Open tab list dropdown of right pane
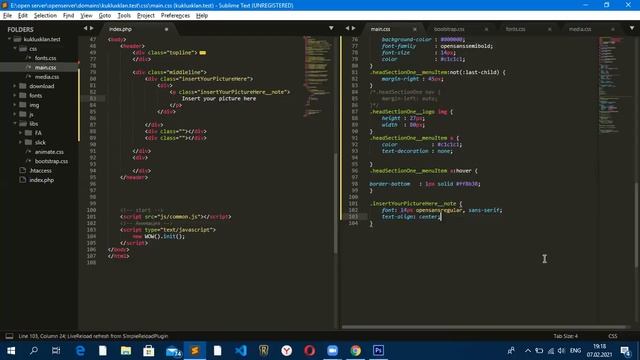 click(632, 28)
